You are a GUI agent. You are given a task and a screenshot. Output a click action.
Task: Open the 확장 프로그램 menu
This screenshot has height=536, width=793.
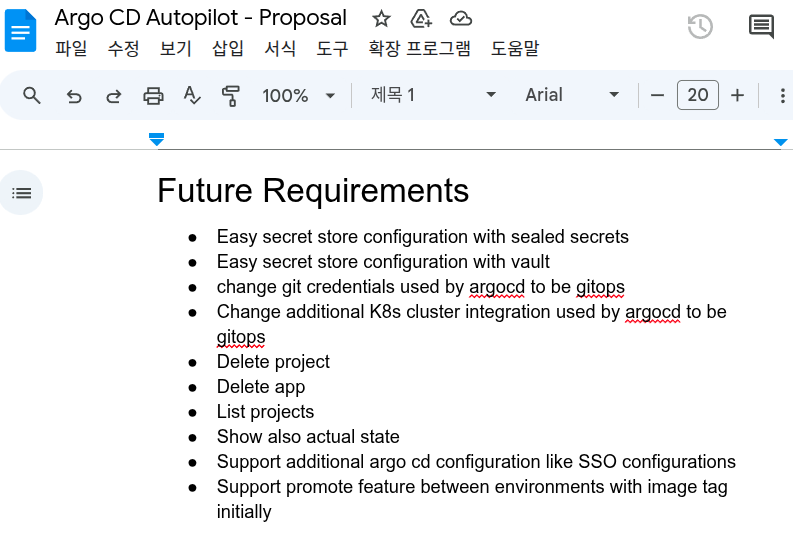click(x=419, y=49)
